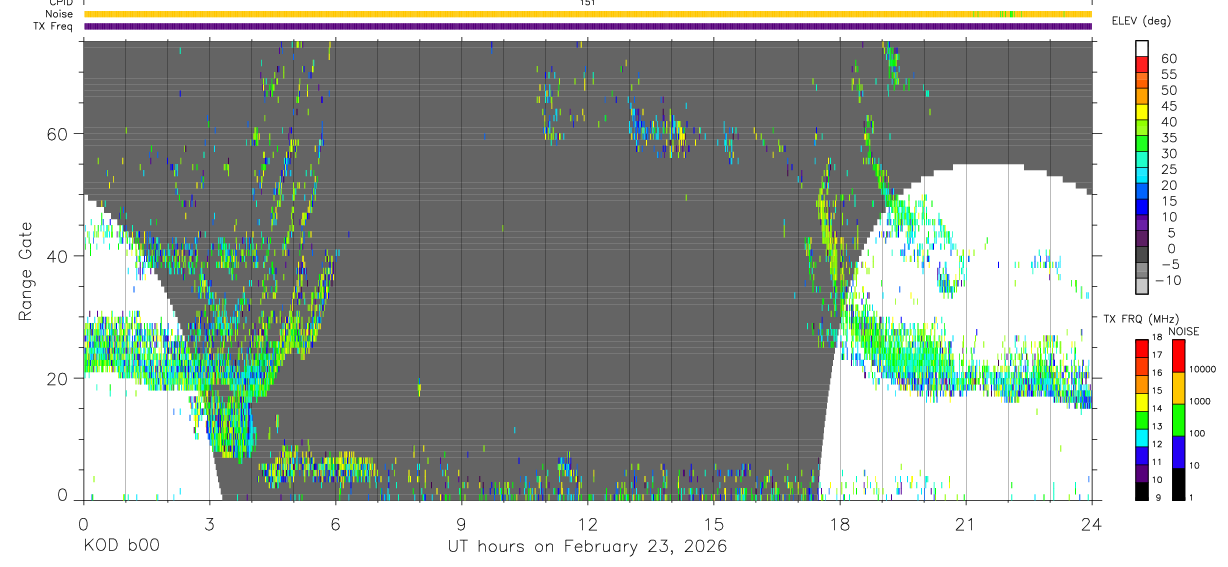Select the 21 tick on UT hours axis
This screenshot has height=567, width=1228.
[x=966, y=524]
